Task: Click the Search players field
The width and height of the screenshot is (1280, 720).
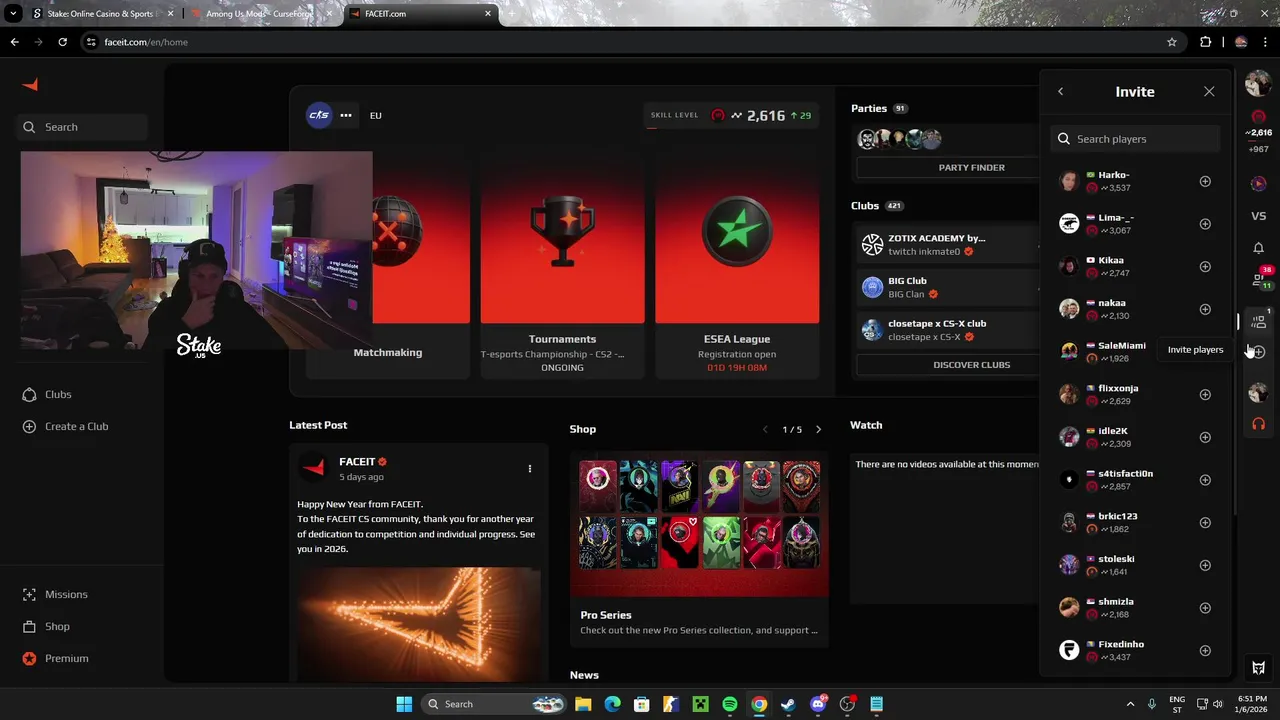Action: coord(1136,139)
